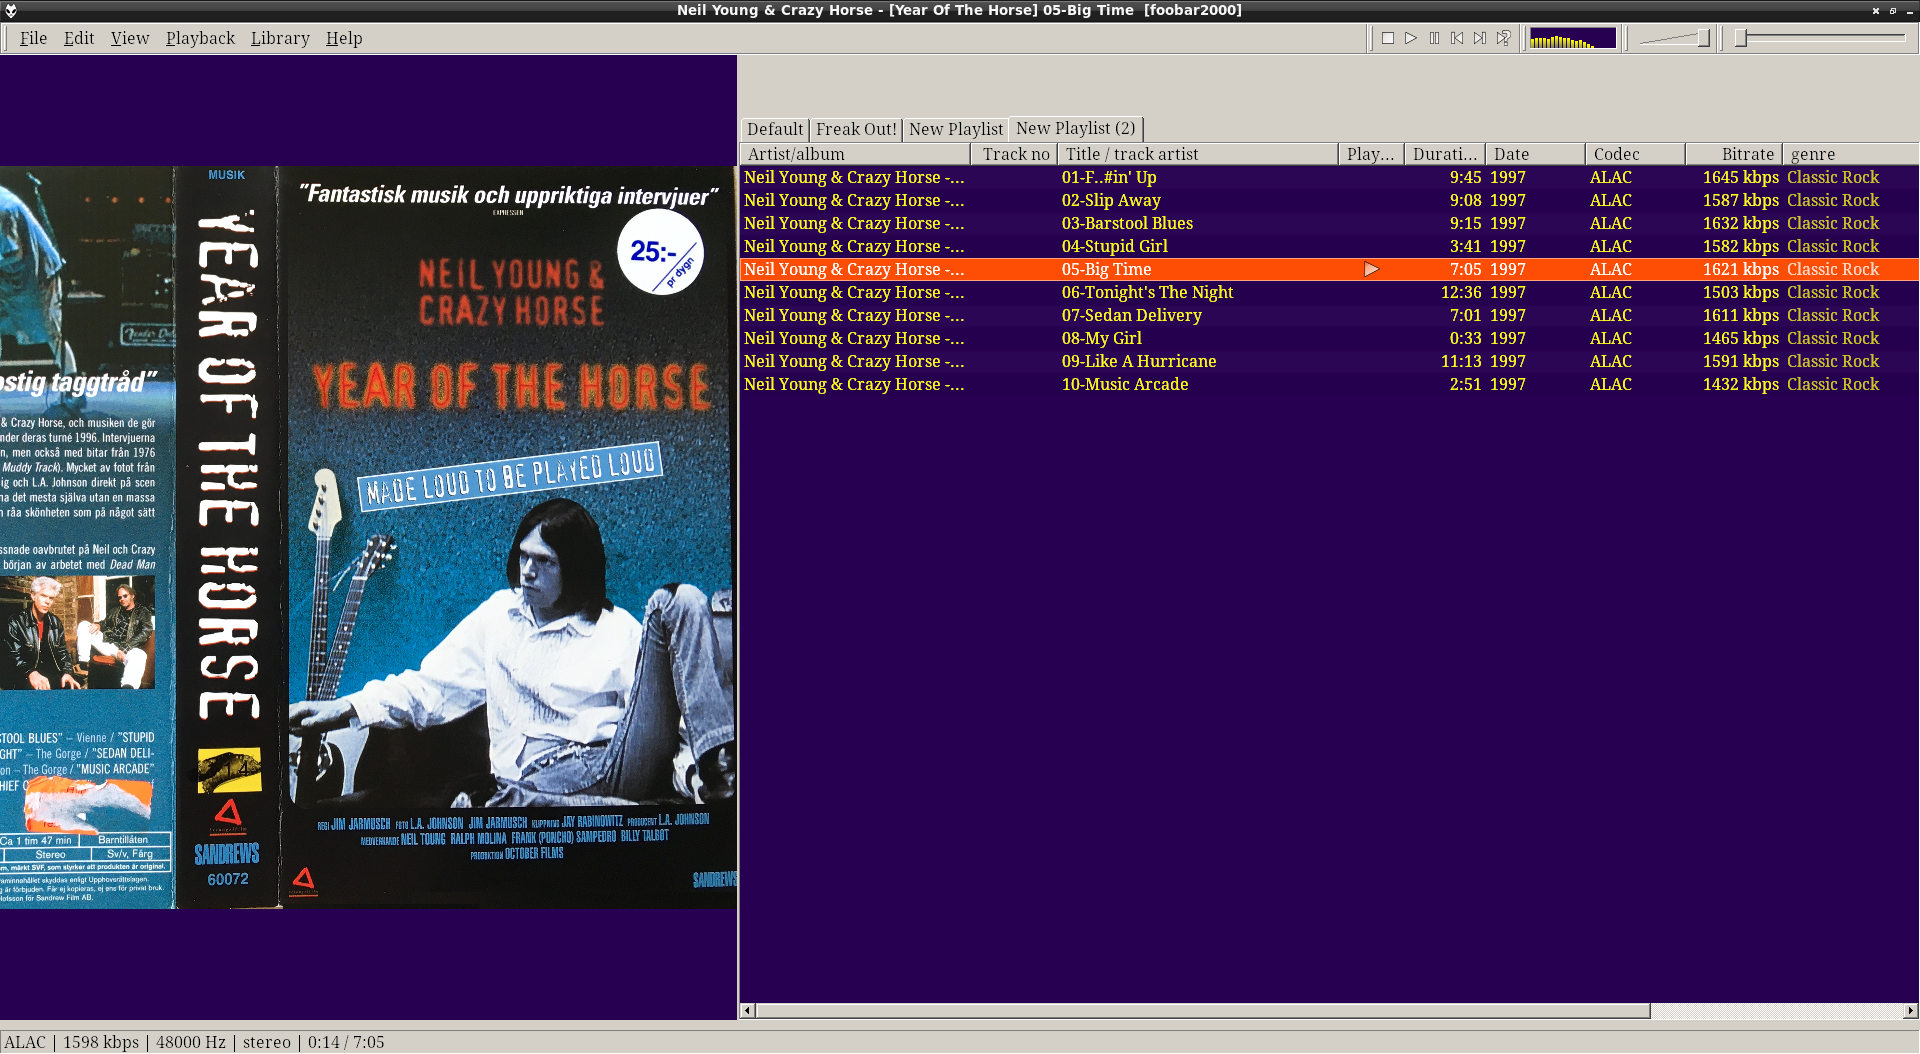Click the seek bar handle
The height and width of the screenshot is (1054, 1920).
pyautogui.click(x=1741, y=38)
